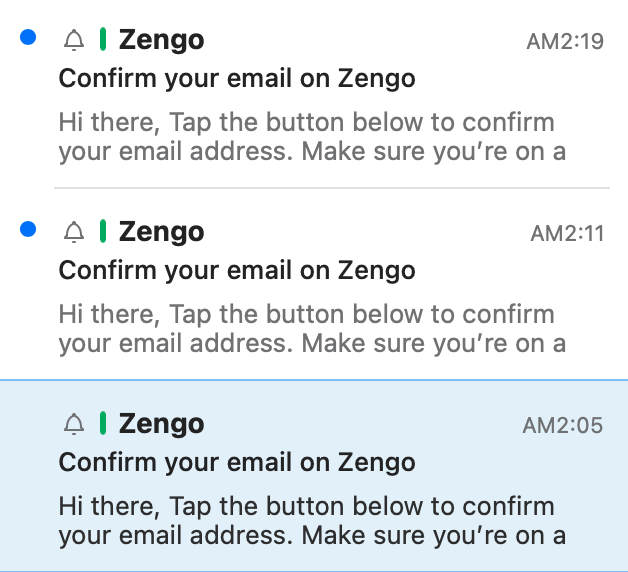Click the green tag bar on the 2:05 email
The image size is (628, 572).
coord(102,424)
